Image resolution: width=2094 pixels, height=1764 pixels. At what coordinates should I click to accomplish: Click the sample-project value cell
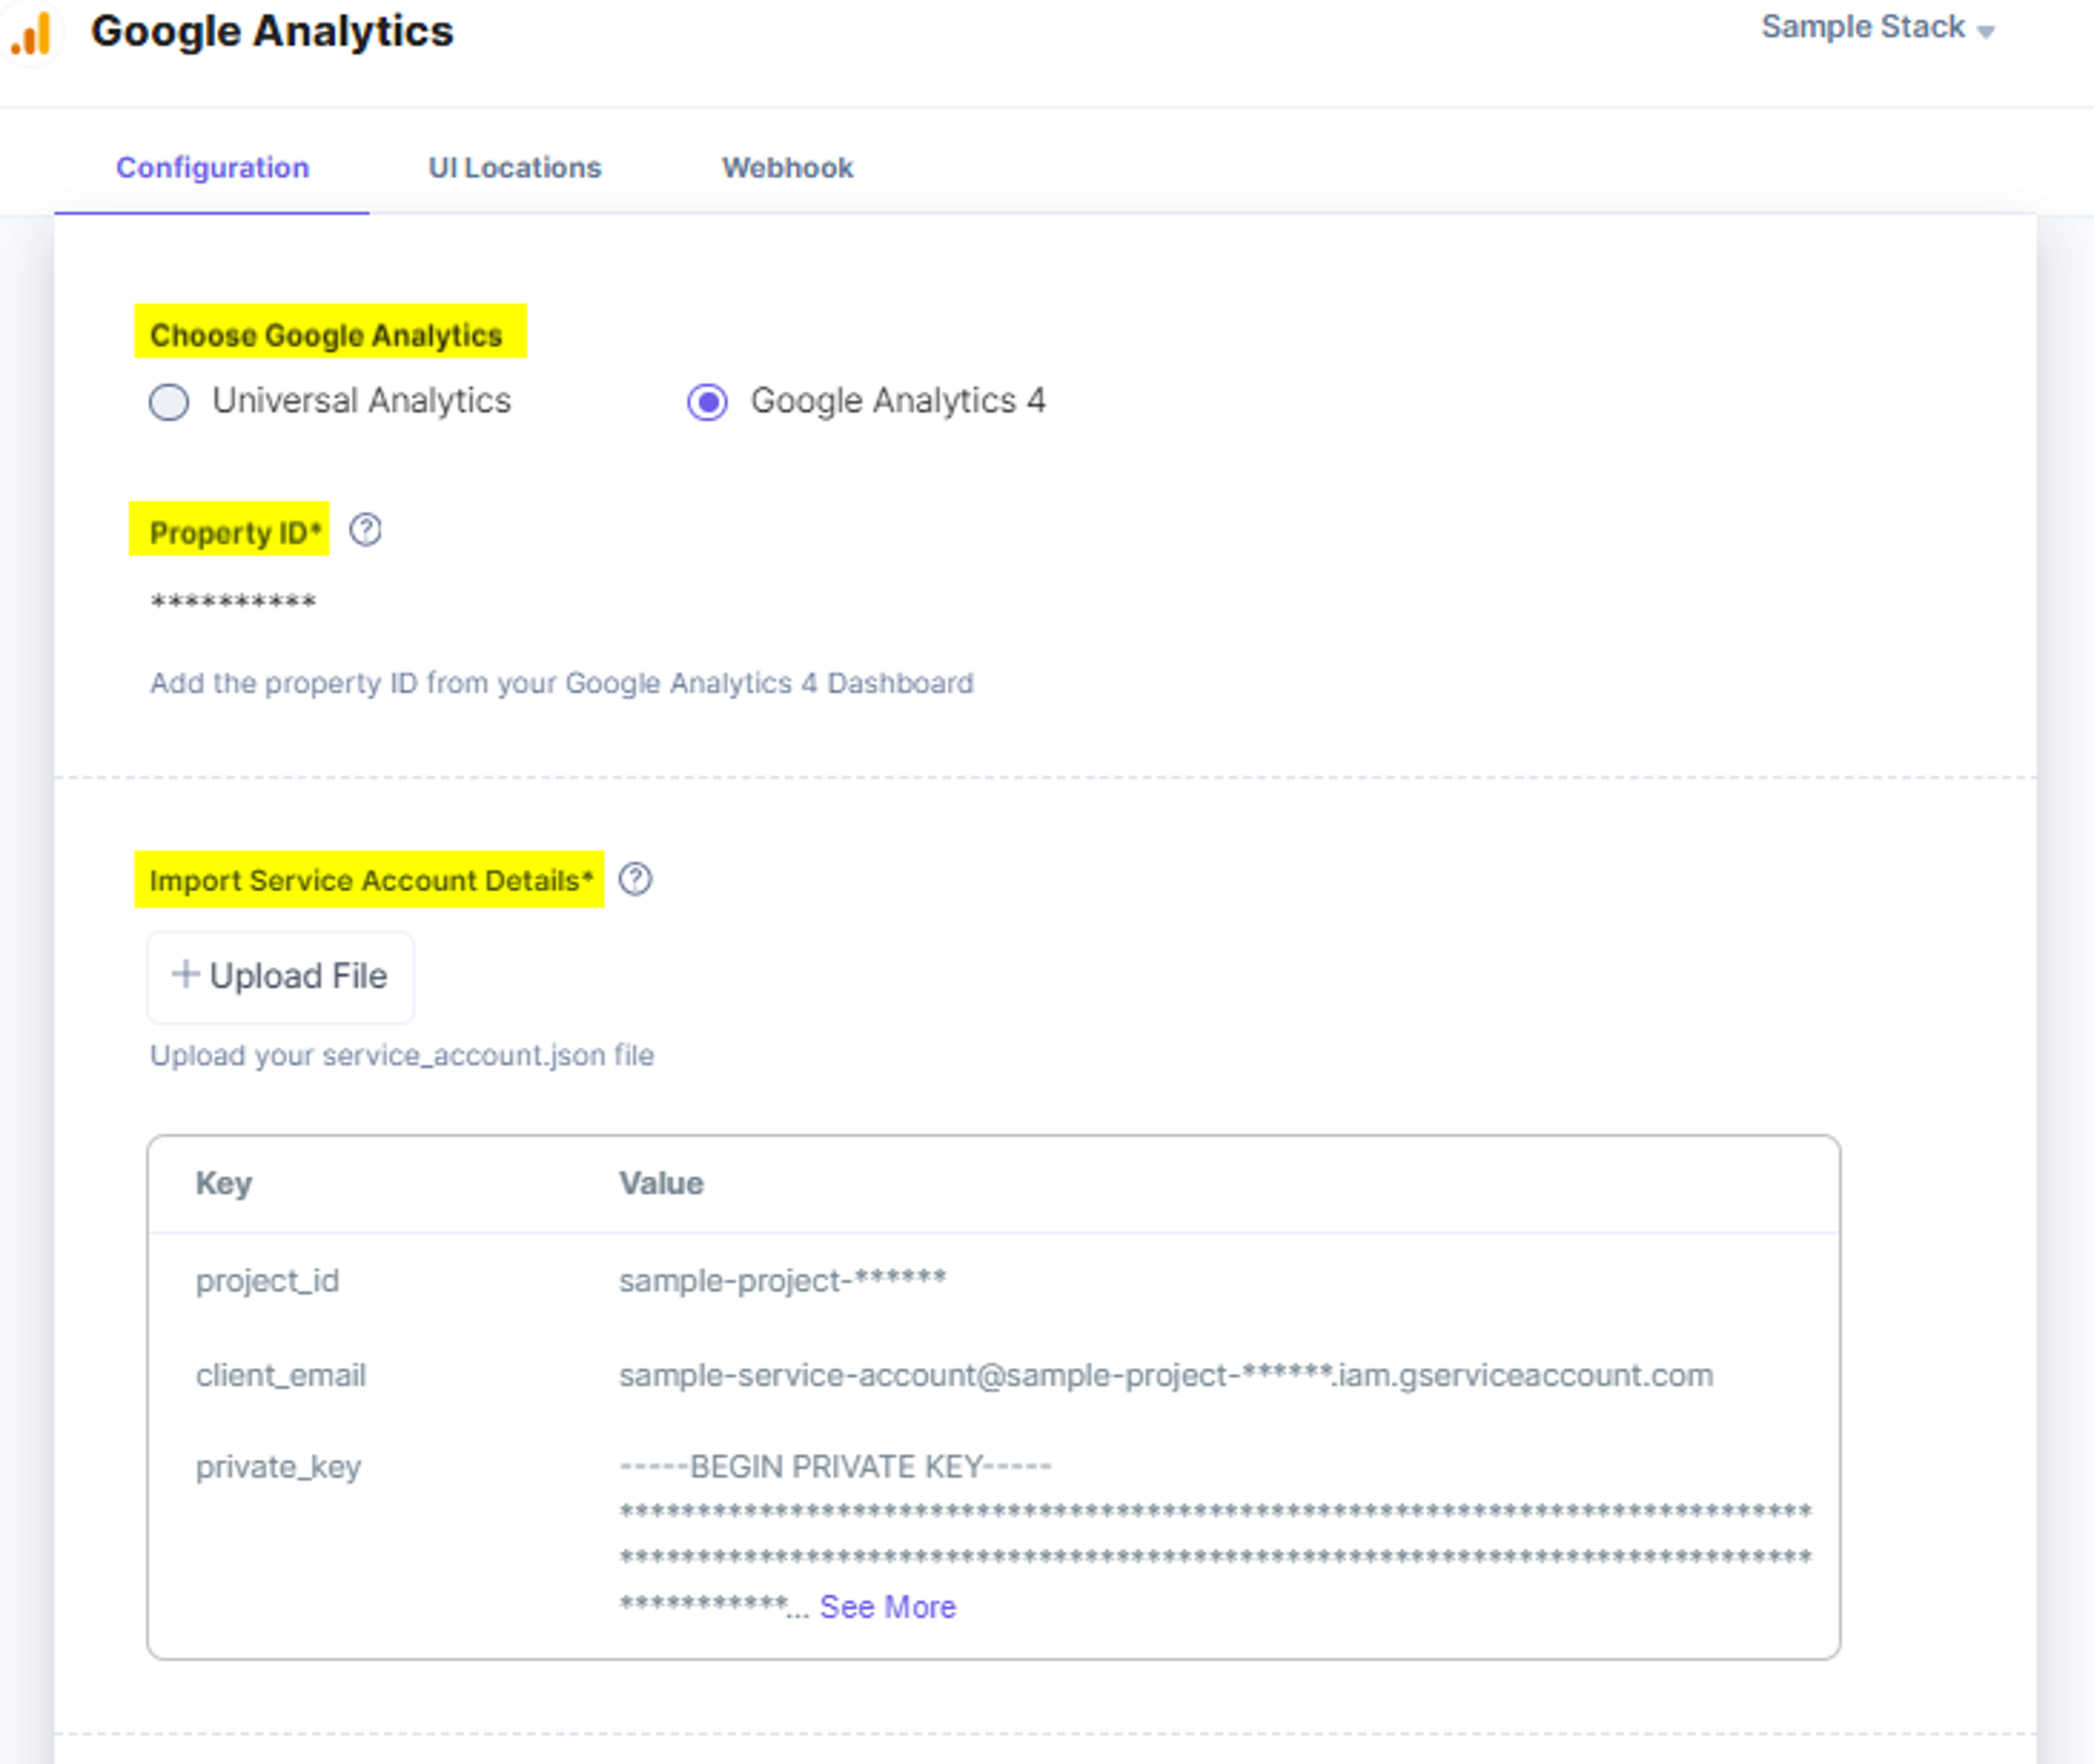[x=783, y=1281]
